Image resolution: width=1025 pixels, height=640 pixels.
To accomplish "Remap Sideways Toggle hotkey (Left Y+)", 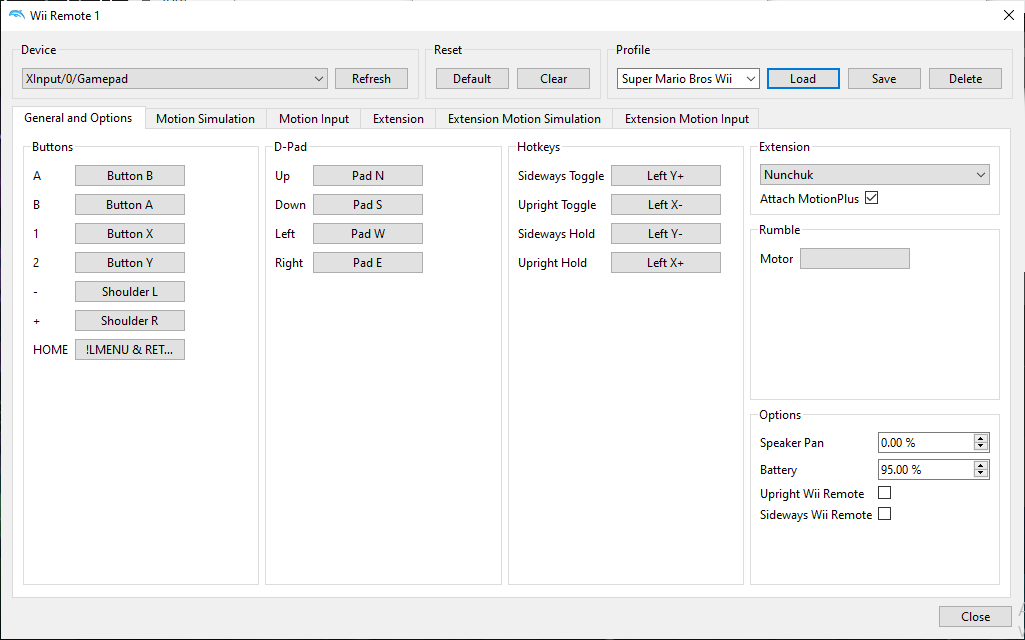I will [665, 175].
